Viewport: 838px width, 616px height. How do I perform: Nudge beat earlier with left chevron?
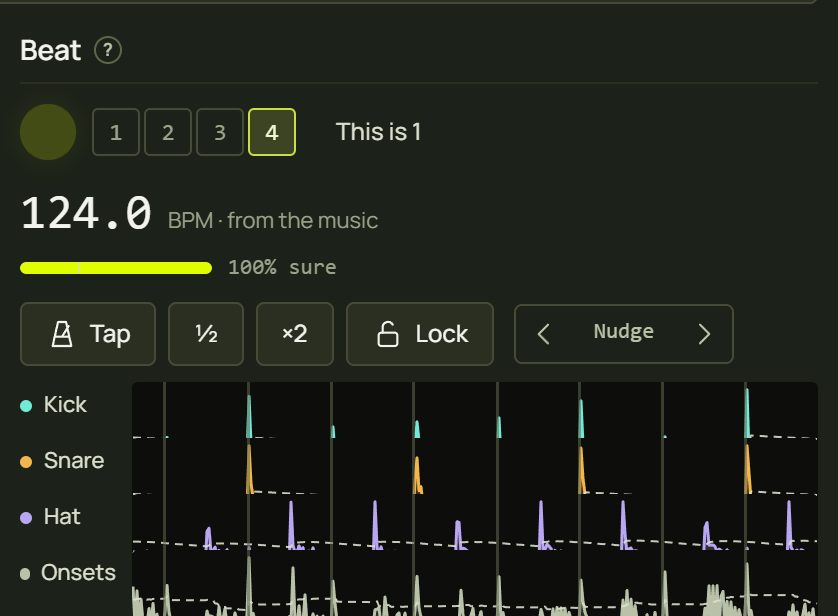point(544,334)
